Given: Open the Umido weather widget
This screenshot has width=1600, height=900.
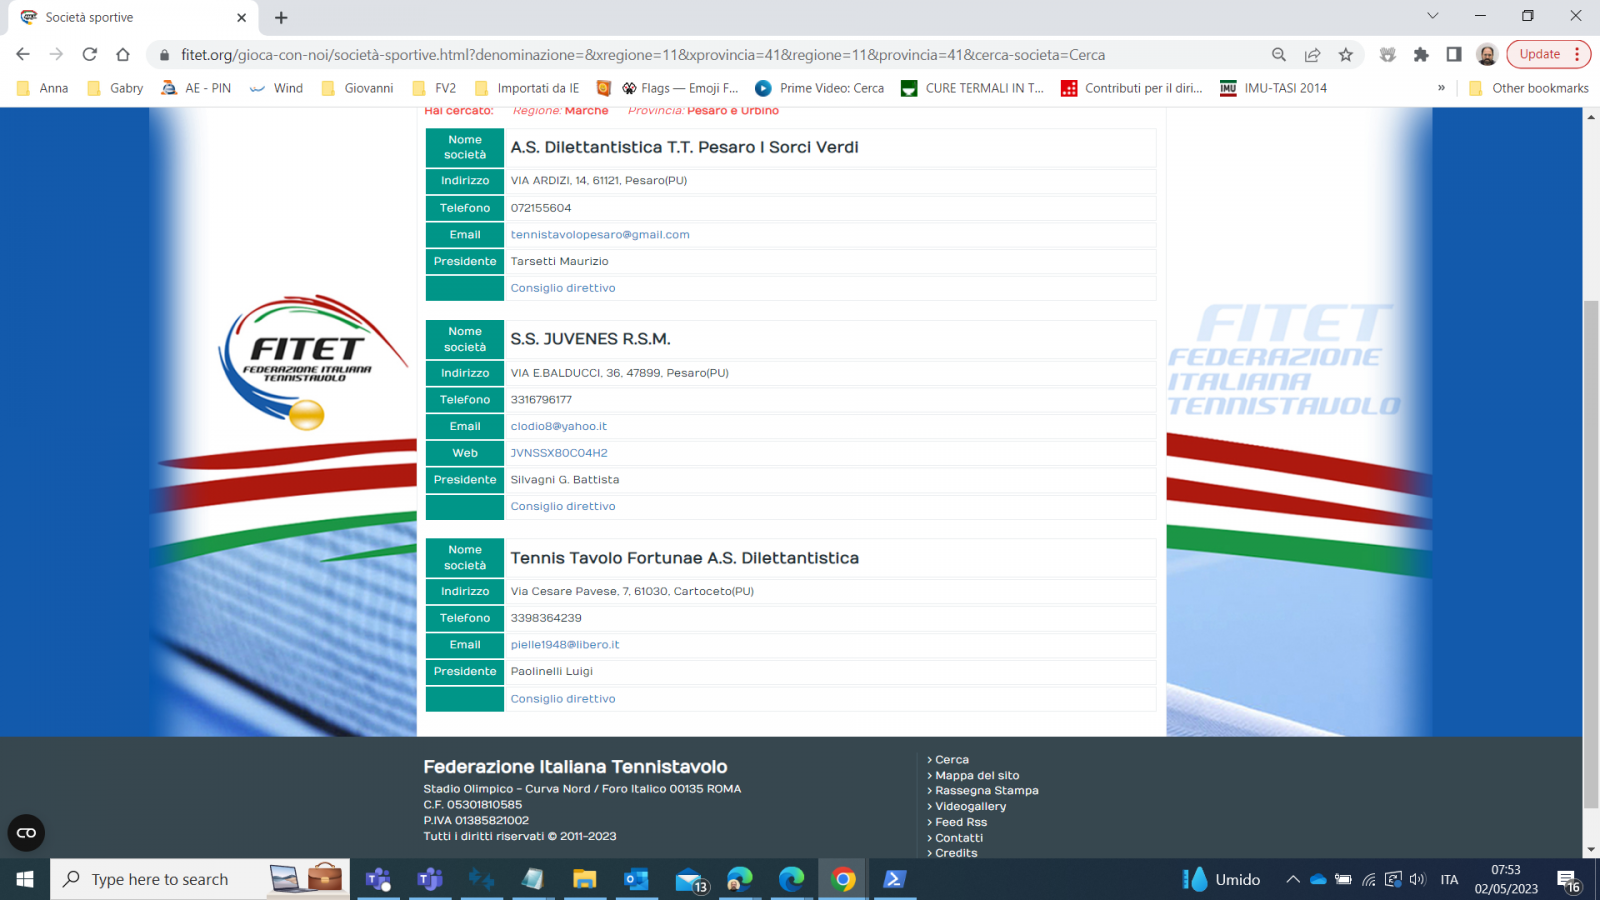Looking at the screenshot, I should coord(1221,879).
